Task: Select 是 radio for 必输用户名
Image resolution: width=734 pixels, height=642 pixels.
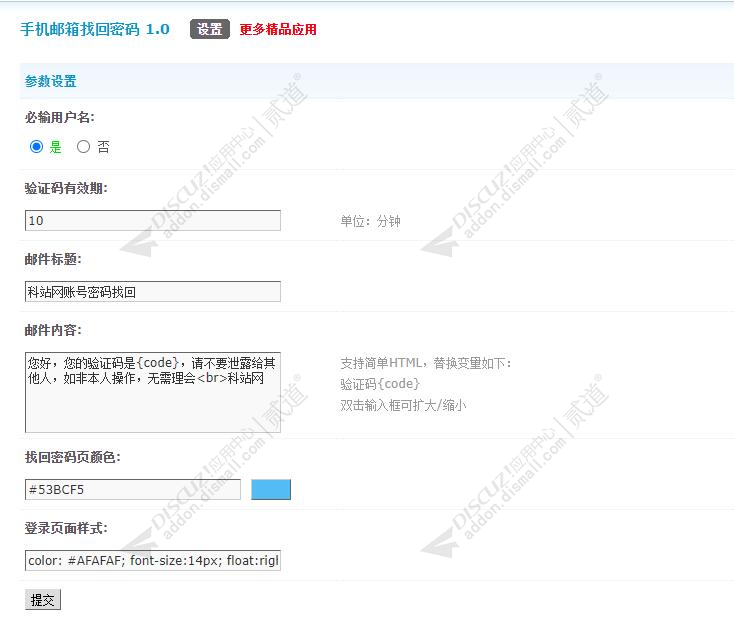Action: (x=37, y=147)
